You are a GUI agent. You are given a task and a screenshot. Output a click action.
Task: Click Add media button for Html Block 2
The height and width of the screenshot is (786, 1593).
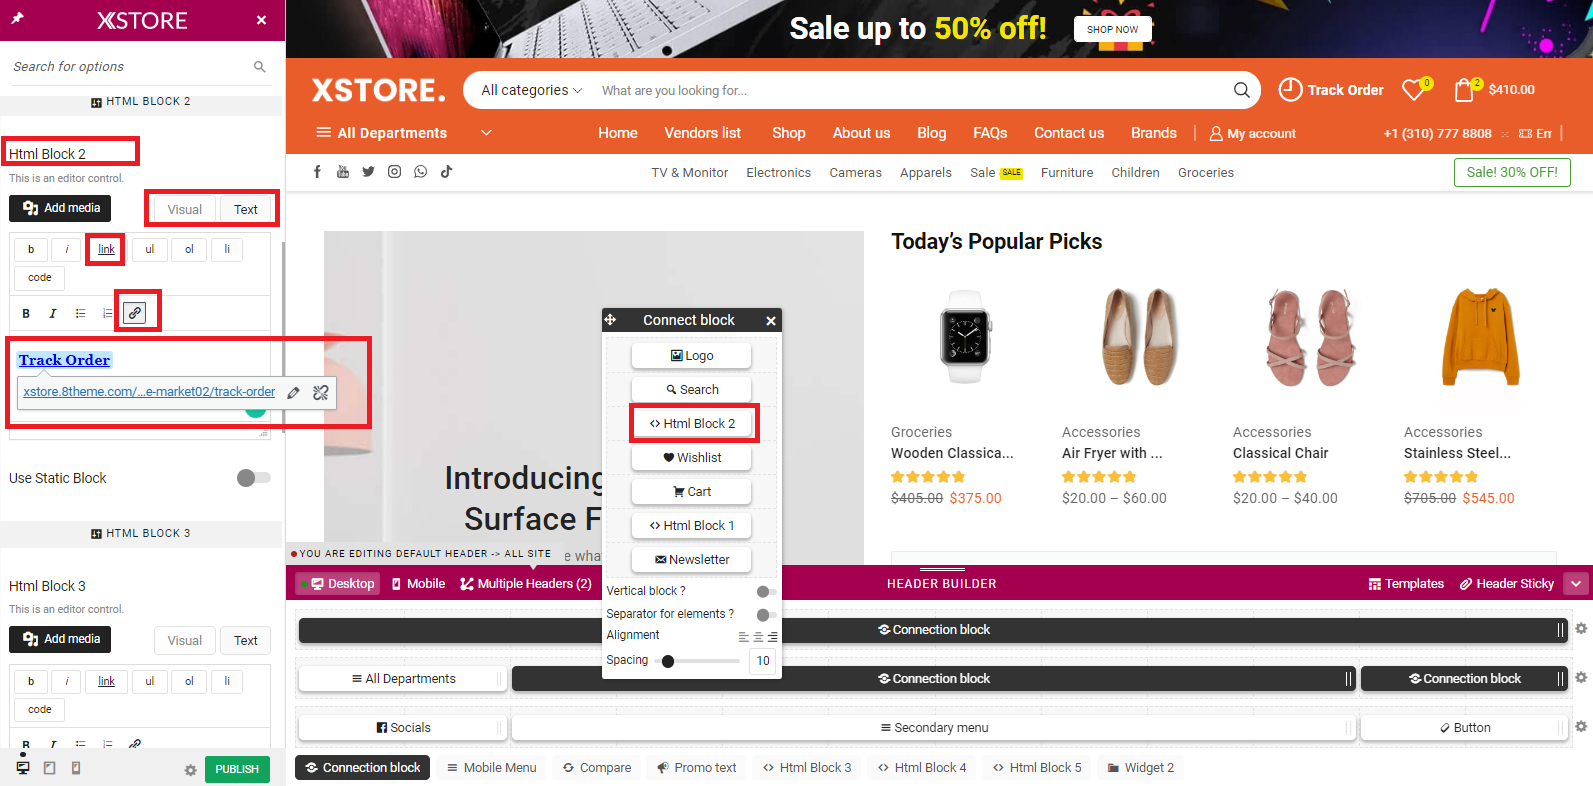pos(61,208)
